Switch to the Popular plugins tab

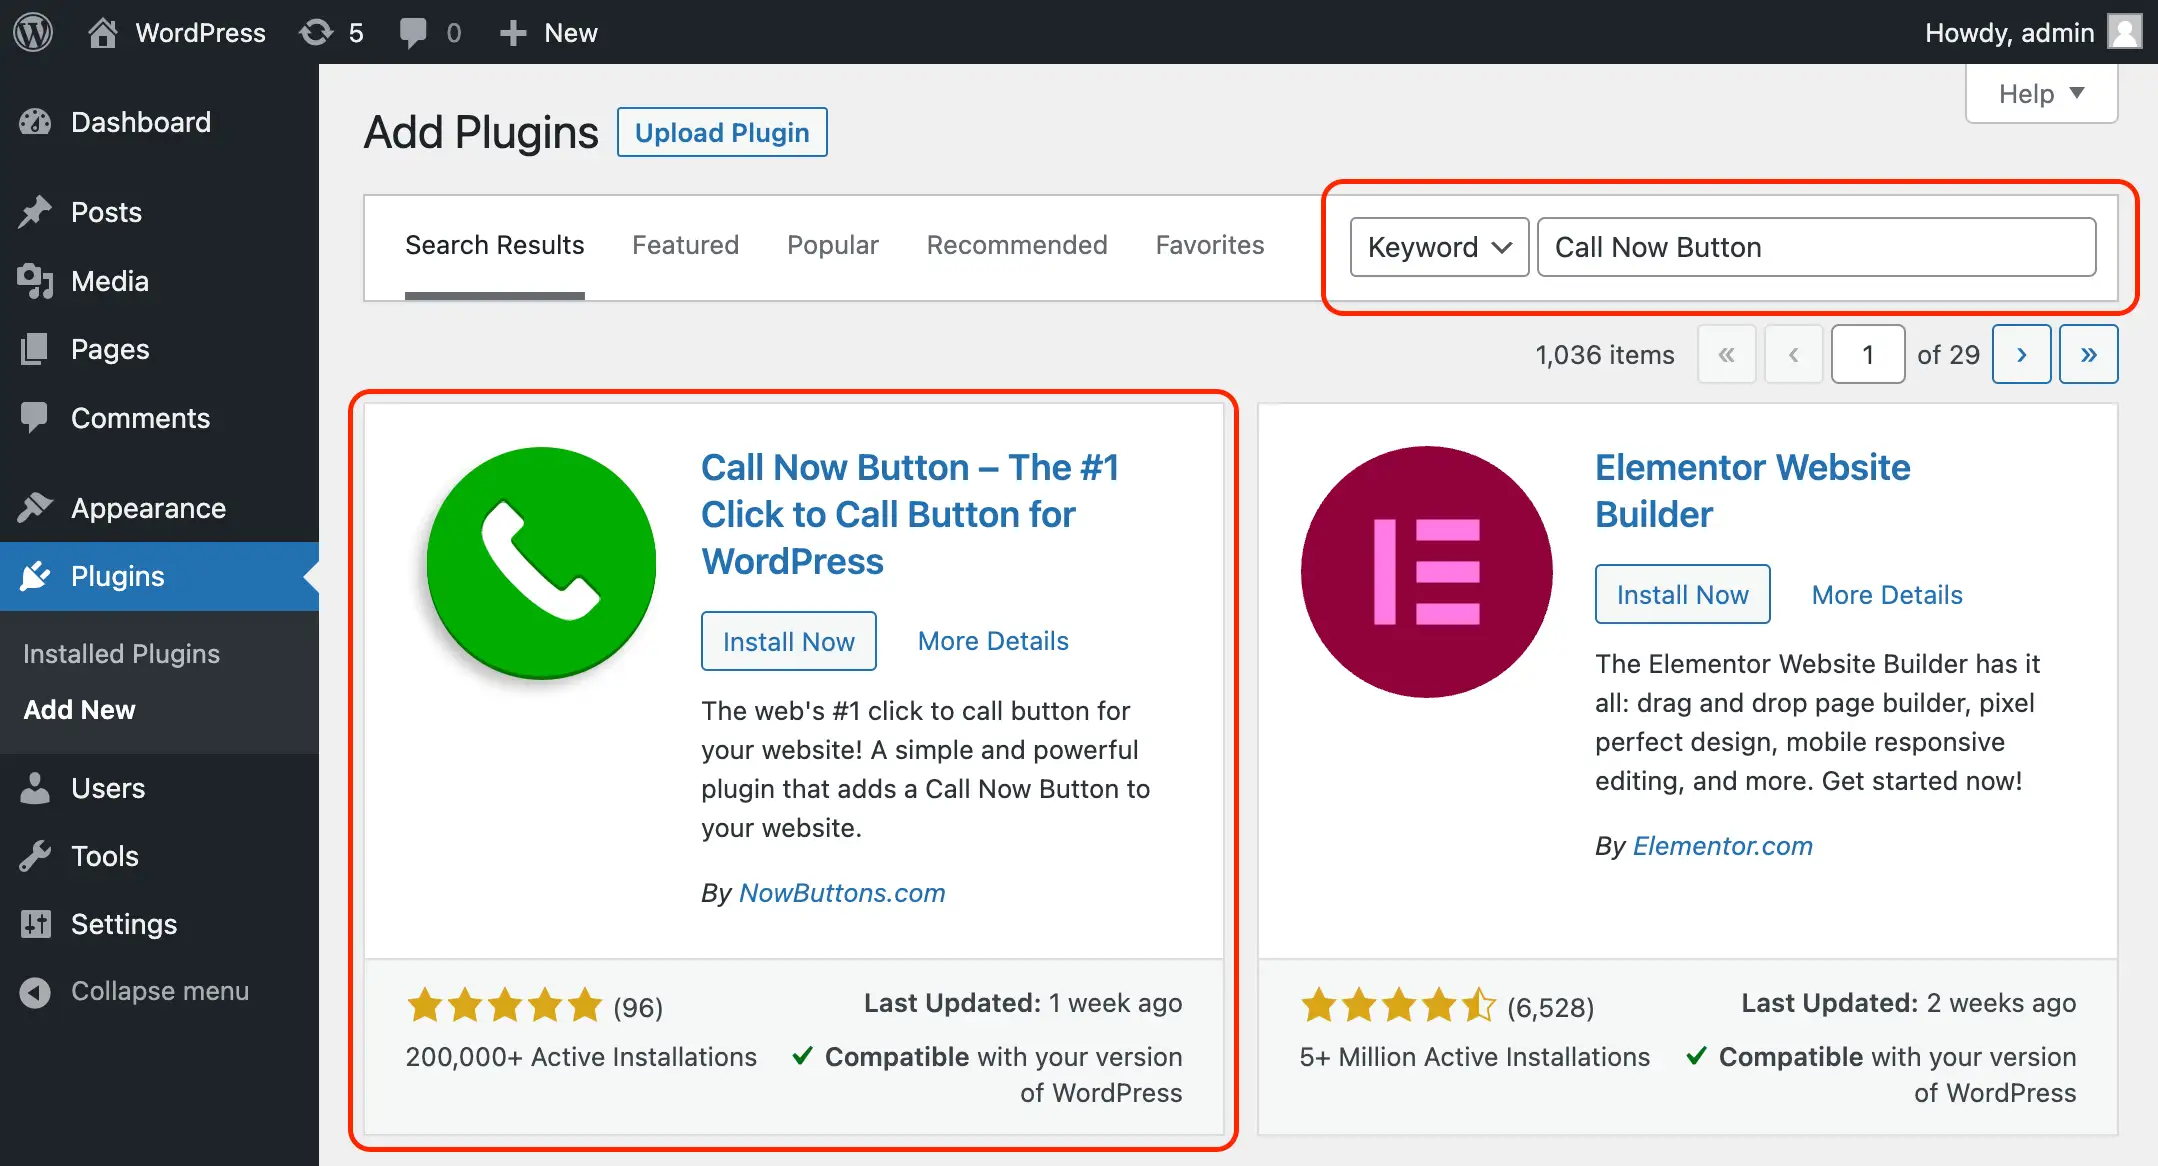[x=832, y=245]
